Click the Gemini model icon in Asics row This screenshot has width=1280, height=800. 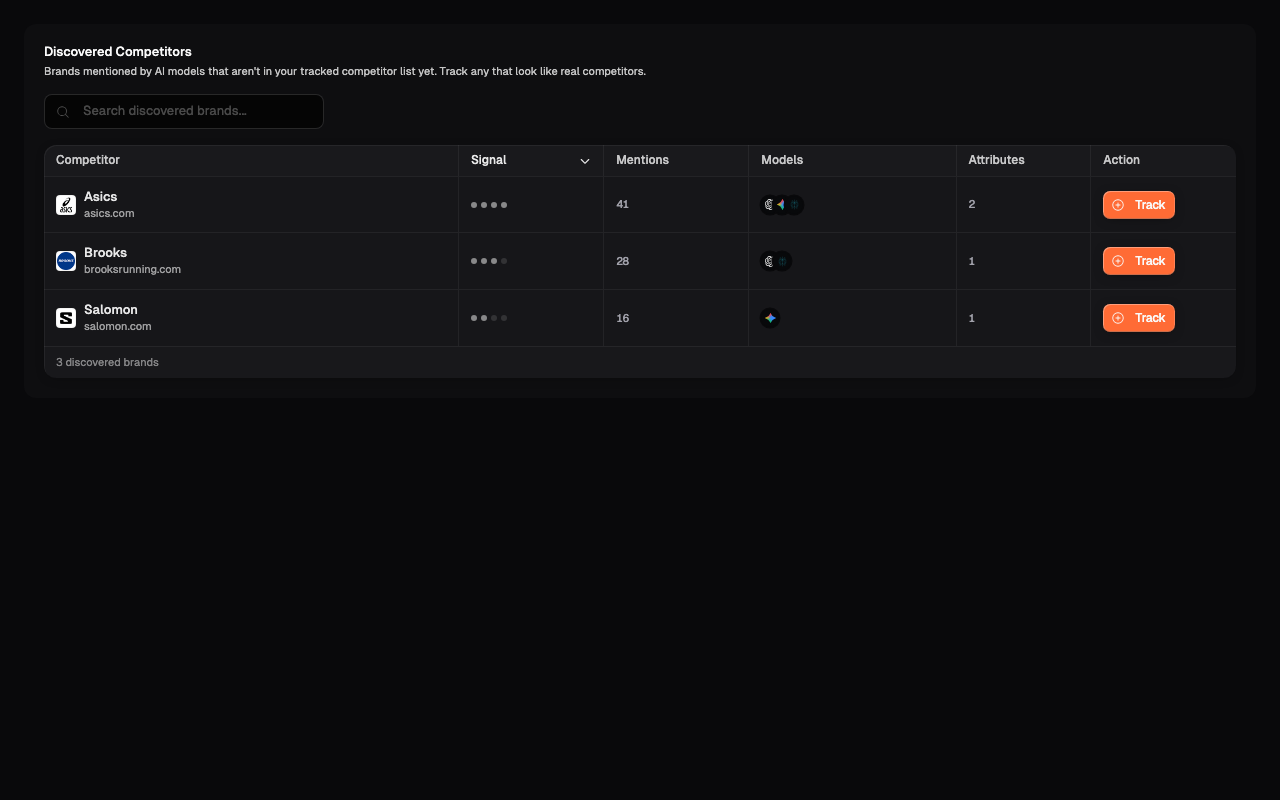point(781,205)
